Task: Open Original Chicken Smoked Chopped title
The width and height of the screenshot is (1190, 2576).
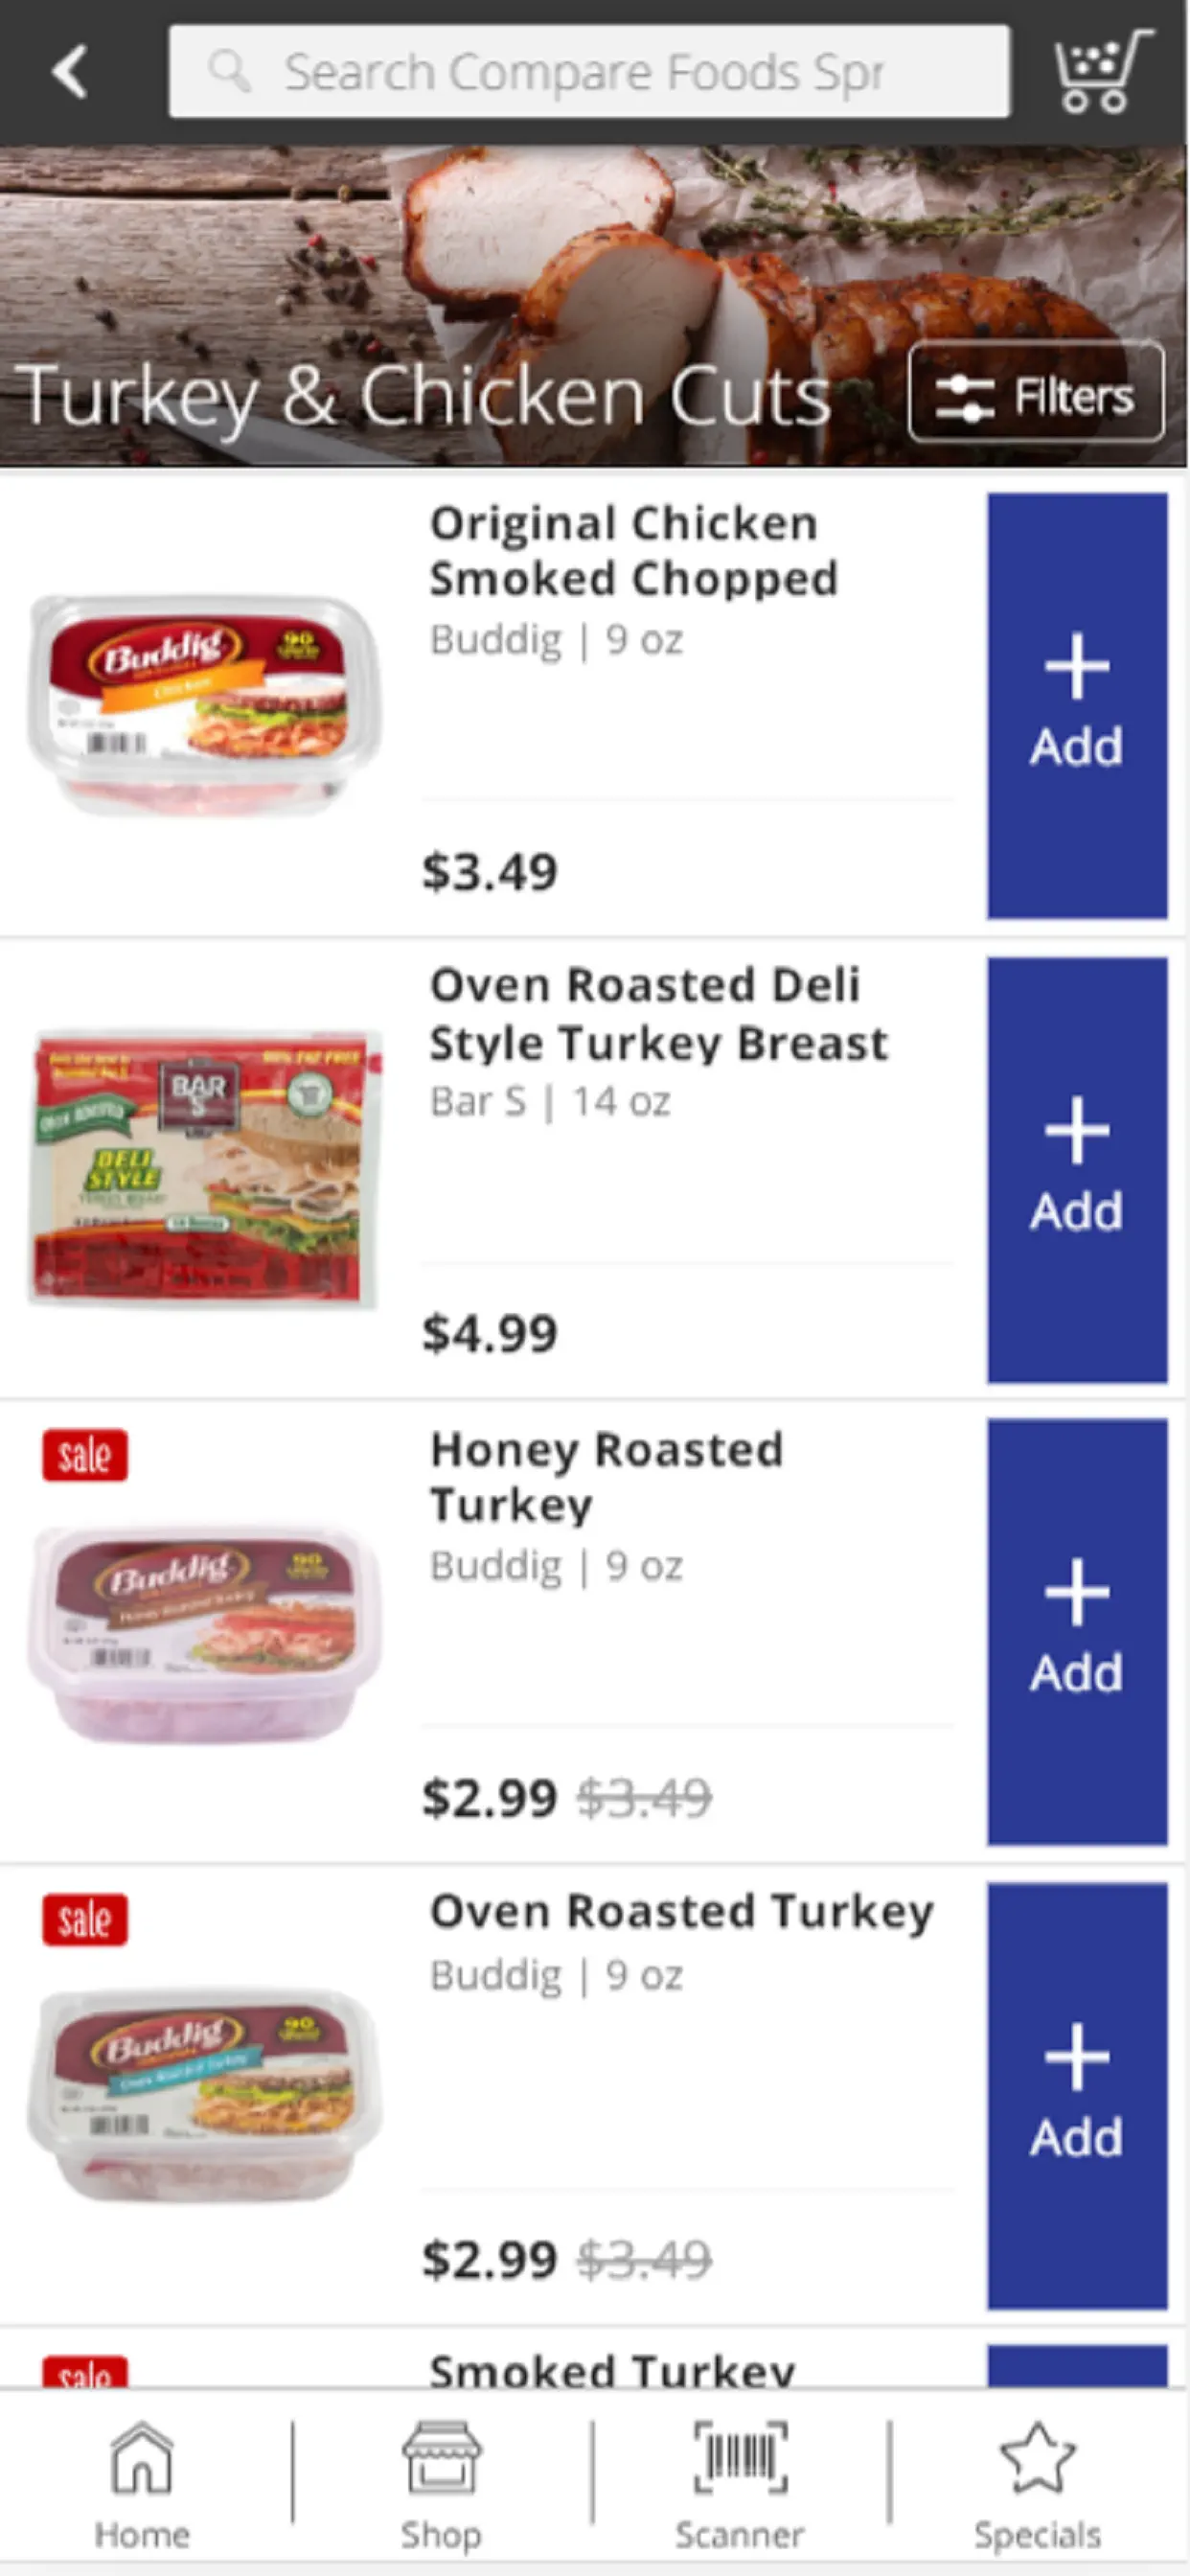Action: [634, 551]
